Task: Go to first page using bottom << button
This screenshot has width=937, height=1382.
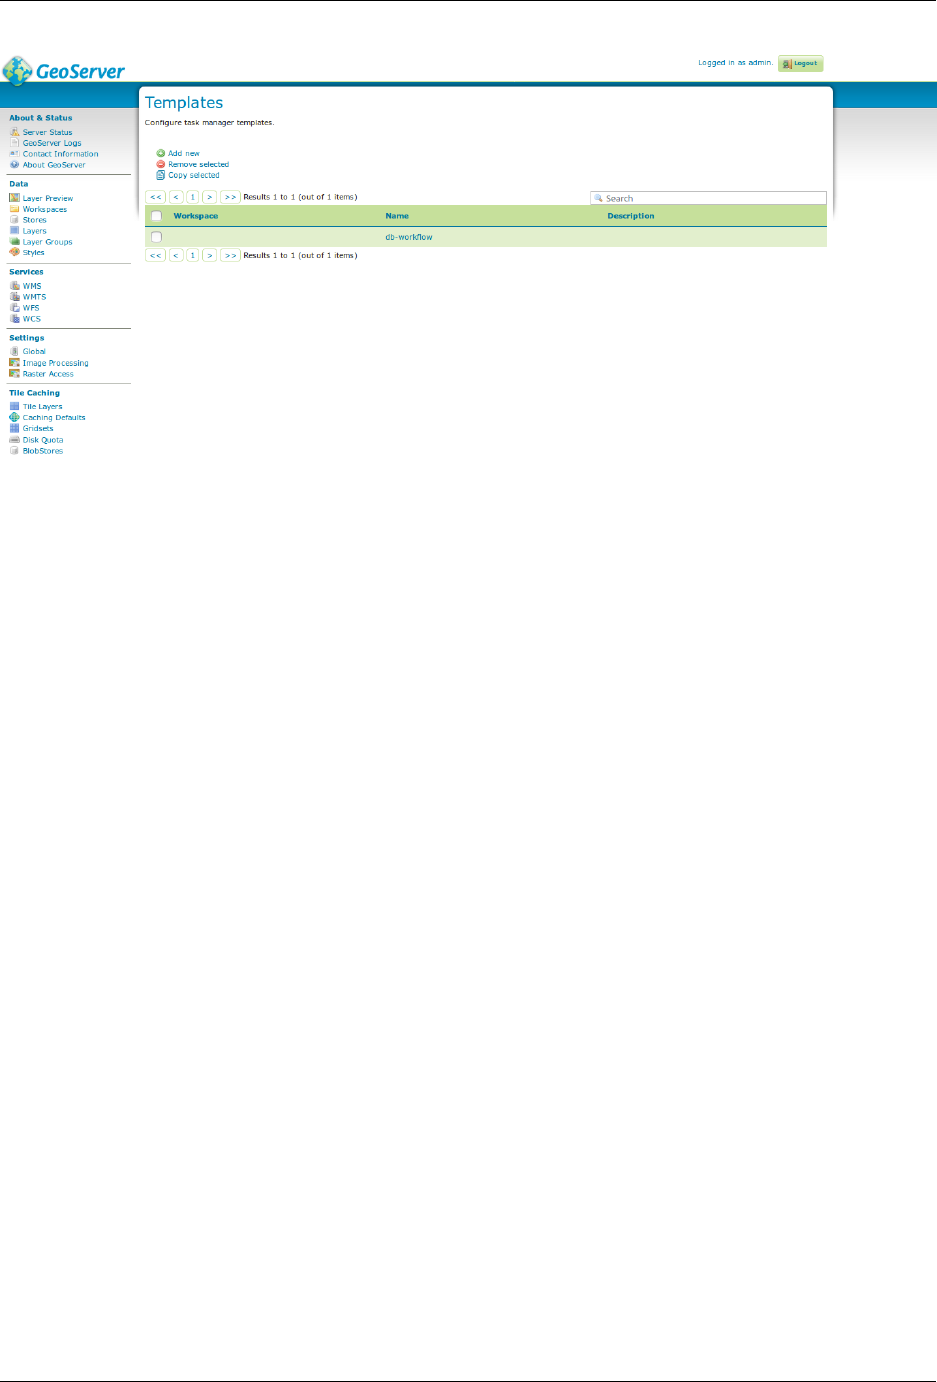Action: (x=156, y=255)
